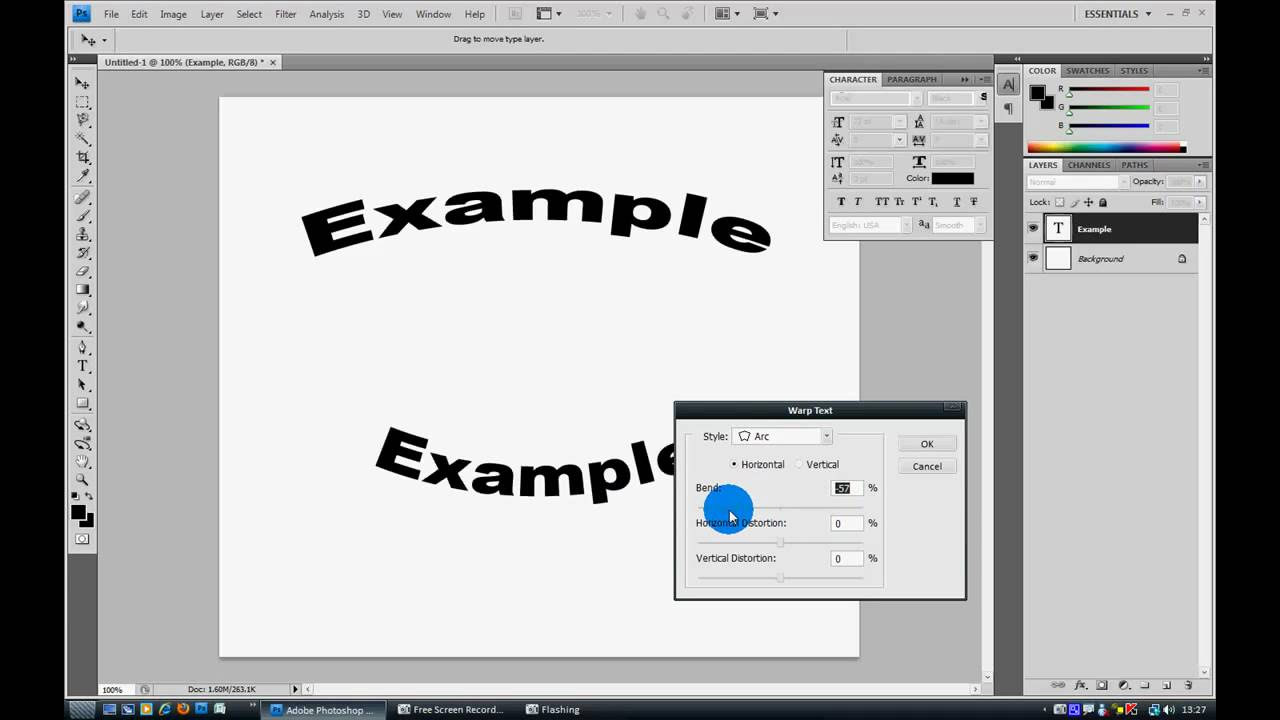Select the Move tool in the toolbox

tap(83, 83)
